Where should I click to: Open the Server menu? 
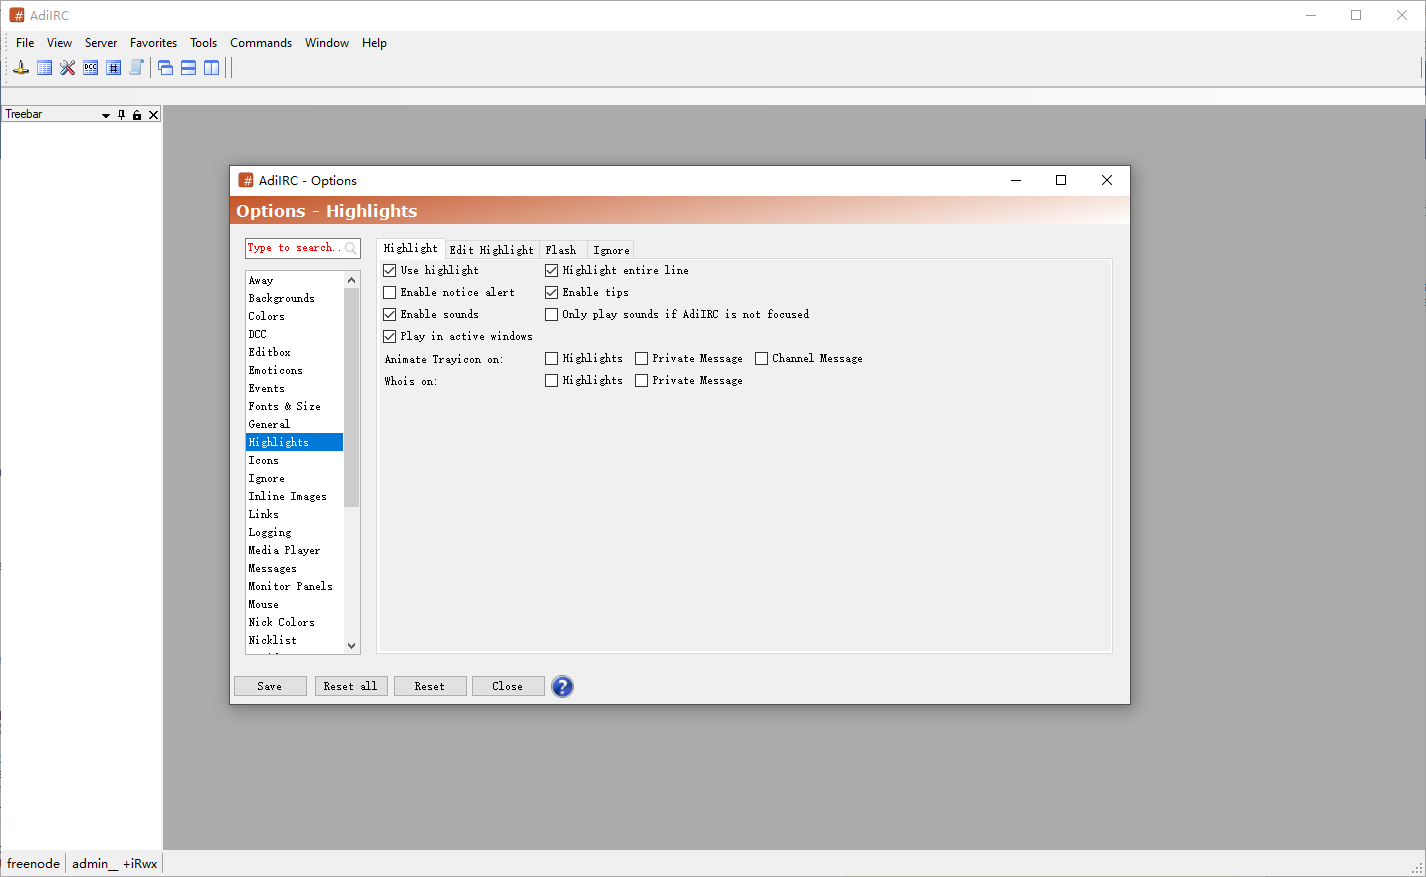pos(101,43)
